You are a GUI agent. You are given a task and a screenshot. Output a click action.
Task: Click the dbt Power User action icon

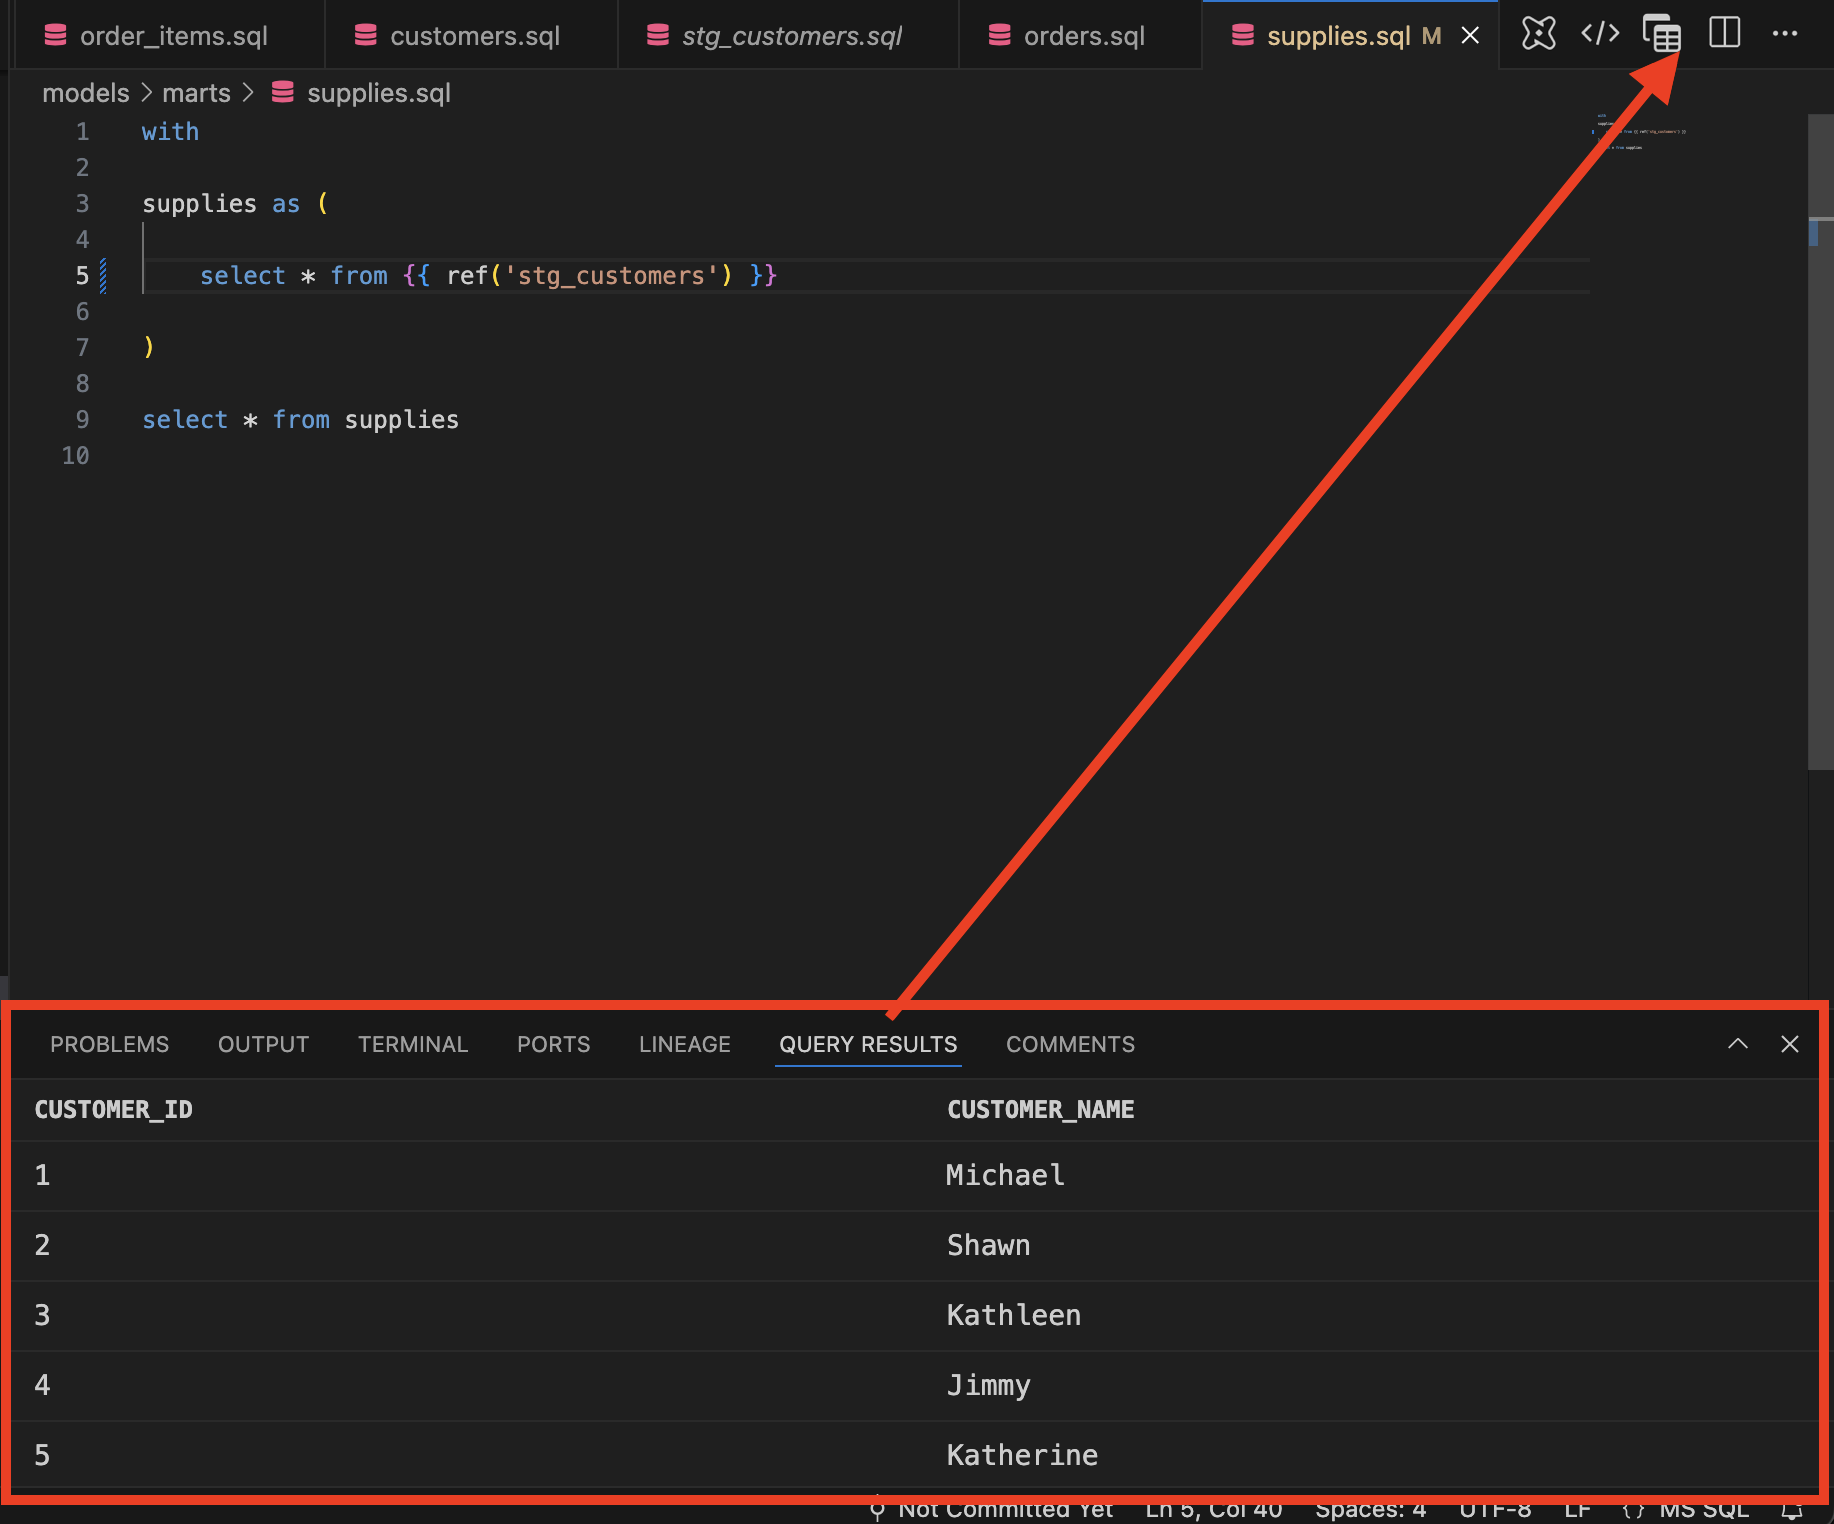1537,33
